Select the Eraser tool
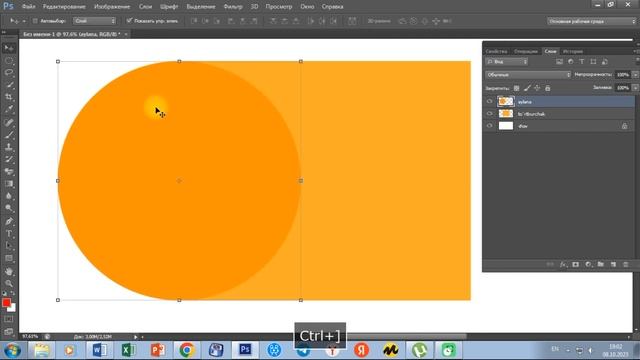Screen dimensions: 640x360 tap(9, 171)
